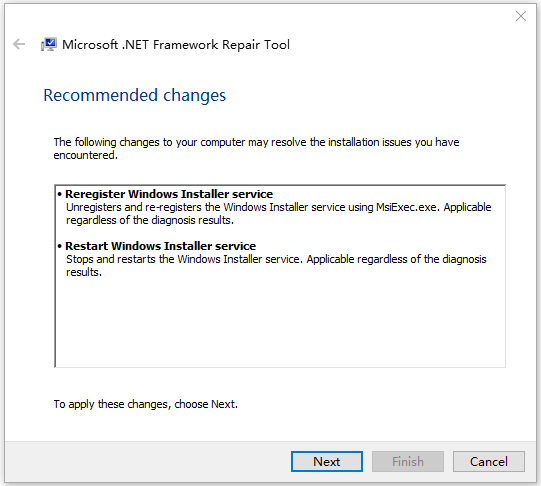
Task: Click the empty area of the changes list box
Action: [x=280, y=323]
